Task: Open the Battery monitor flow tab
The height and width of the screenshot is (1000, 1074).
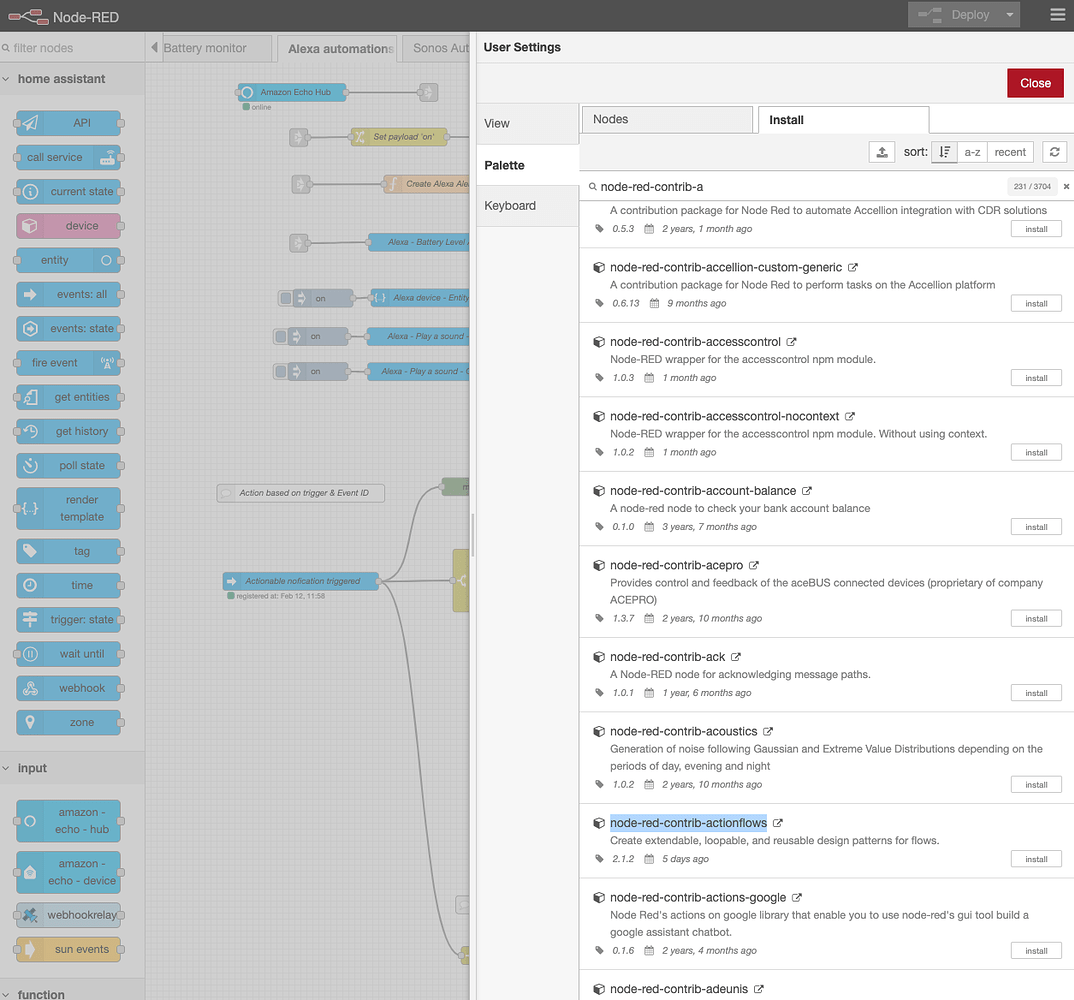Action: pyautogui.click(x=216, y=49)
